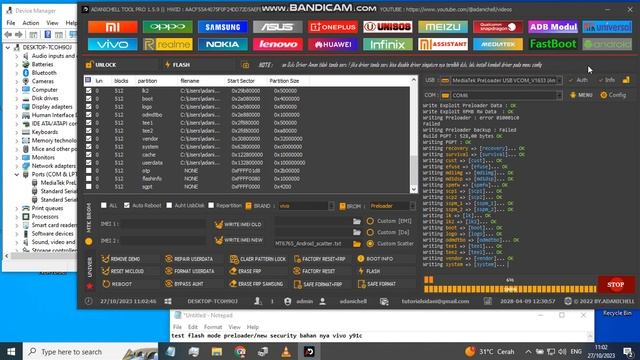The image size is (640, 360).
Task: Toggle Auto Reboot checkbox
Action: 127,205
